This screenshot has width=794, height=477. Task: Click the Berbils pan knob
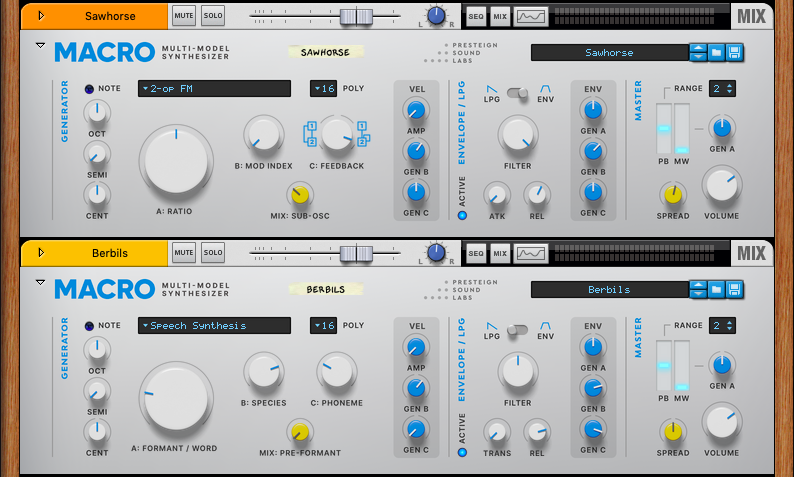436,253
